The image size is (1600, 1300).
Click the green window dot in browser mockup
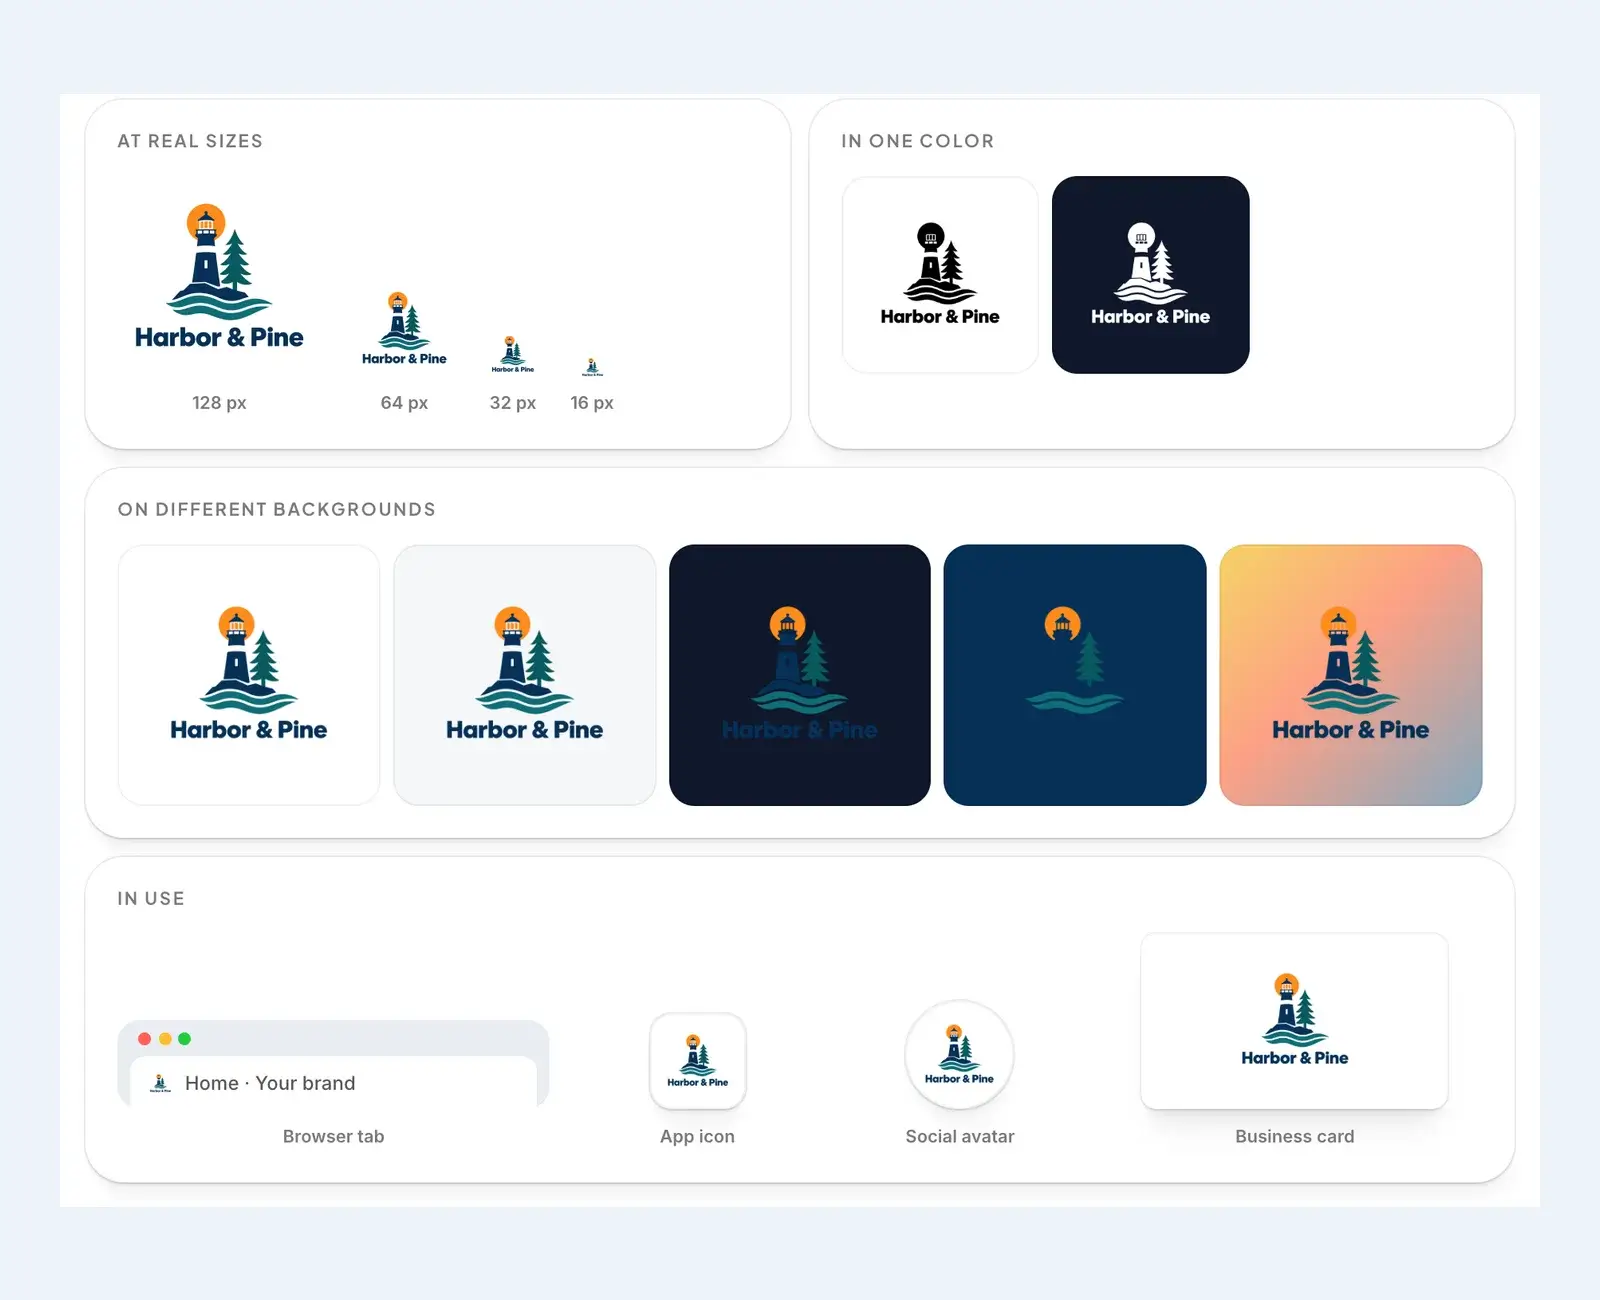tap(184, 1039)
